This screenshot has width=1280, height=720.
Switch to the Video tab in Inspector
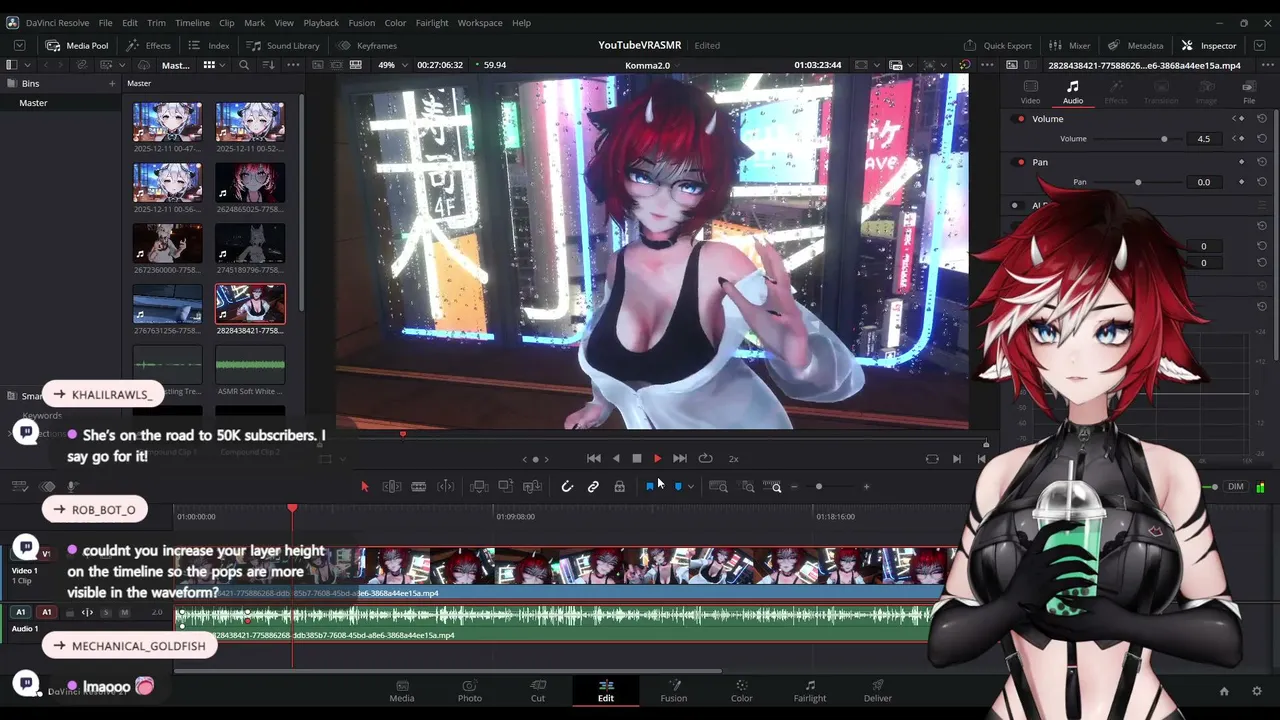[x=1030, y=93]
